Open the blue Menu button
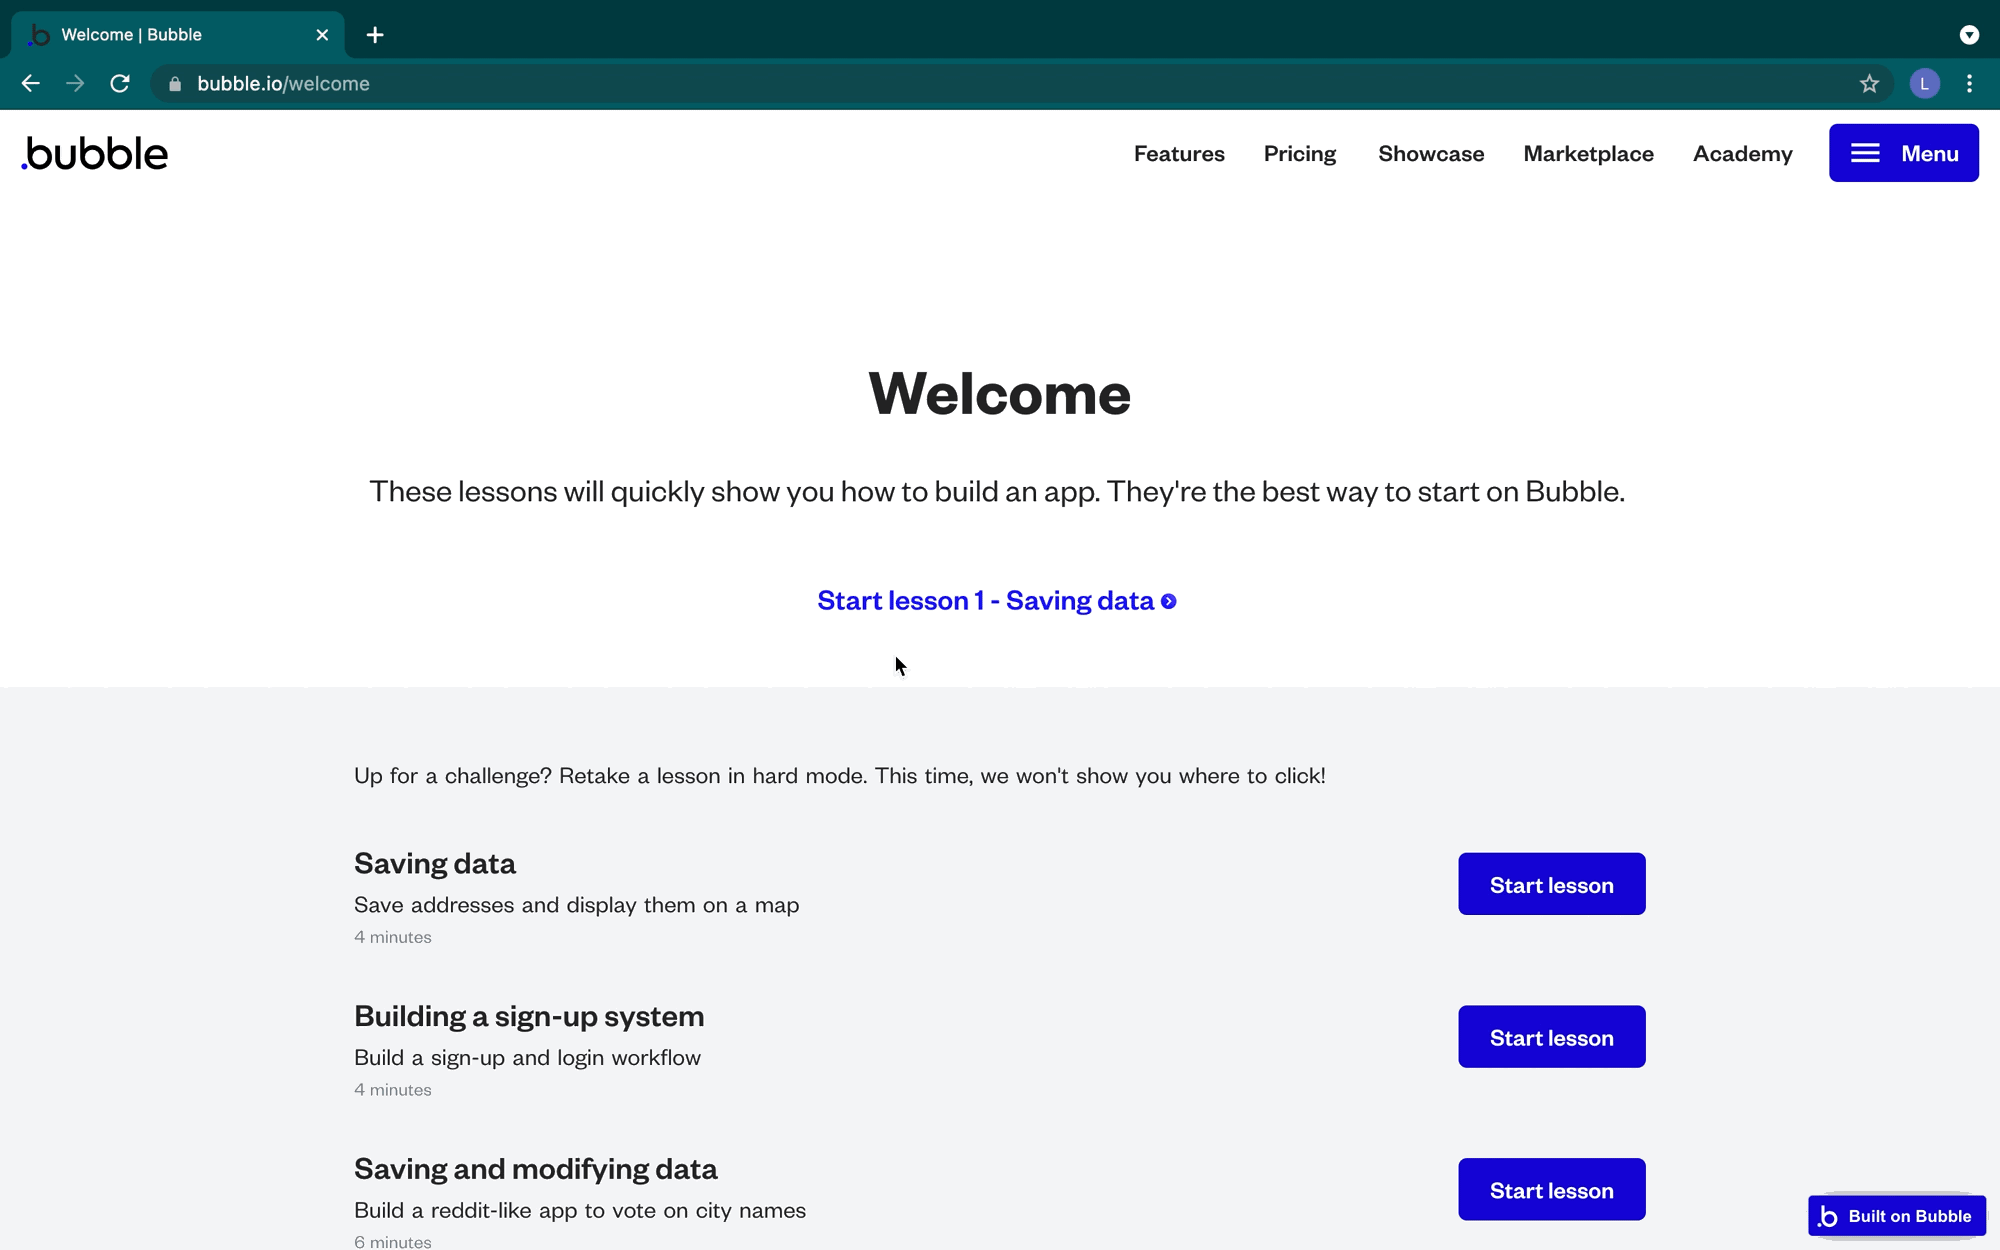This screenshot has height=1250, width=2000. click(x=1903, y=153)
